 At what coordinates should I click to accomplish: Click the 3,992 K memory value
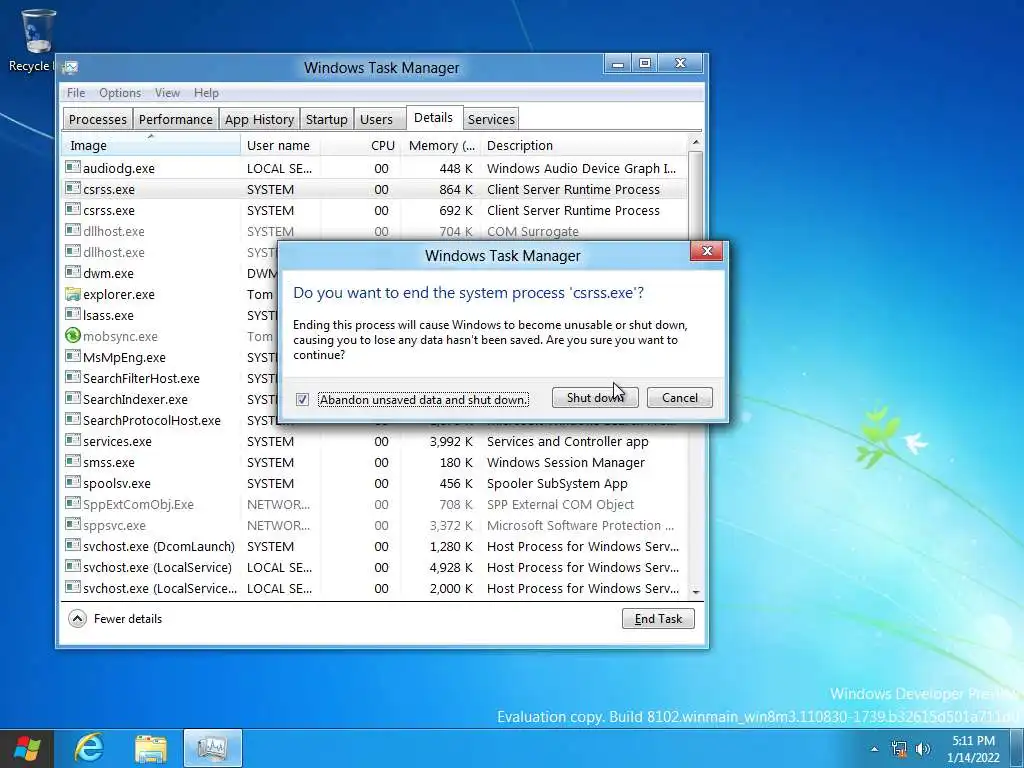coord(451,441)
